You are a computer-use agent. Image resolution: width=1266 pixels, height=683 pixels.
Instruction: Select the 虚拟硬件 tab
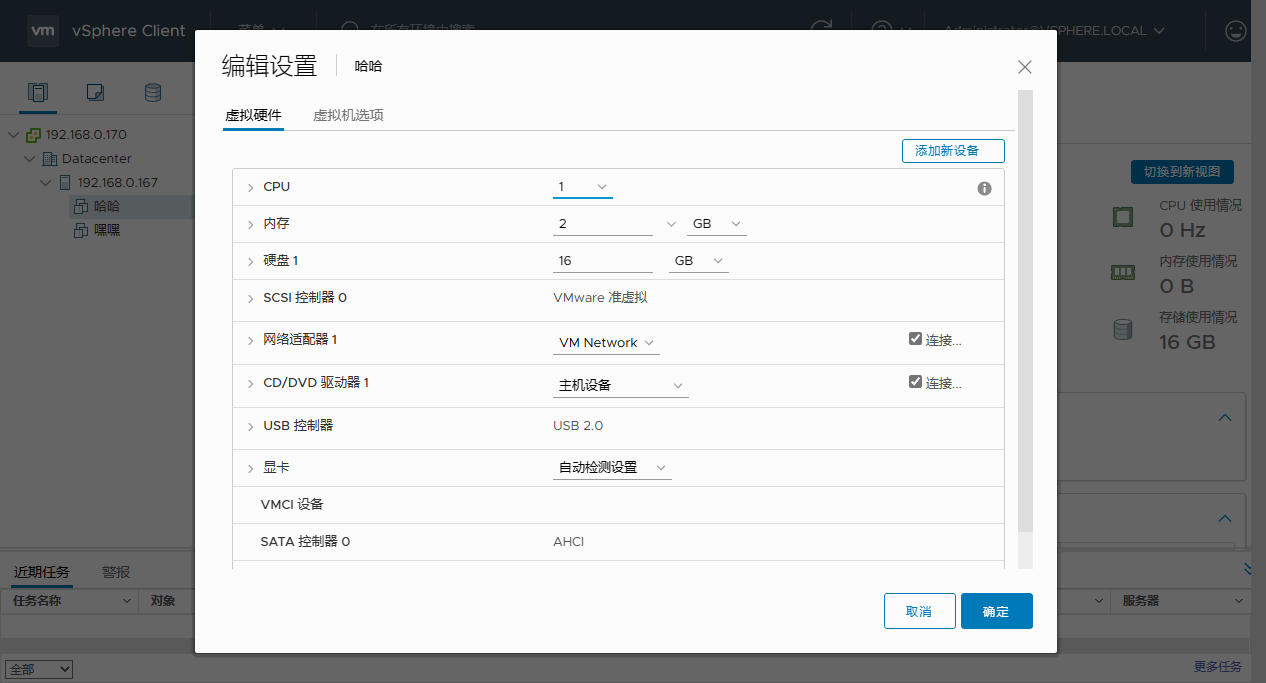pyautogui.click(x=253, y=115)
